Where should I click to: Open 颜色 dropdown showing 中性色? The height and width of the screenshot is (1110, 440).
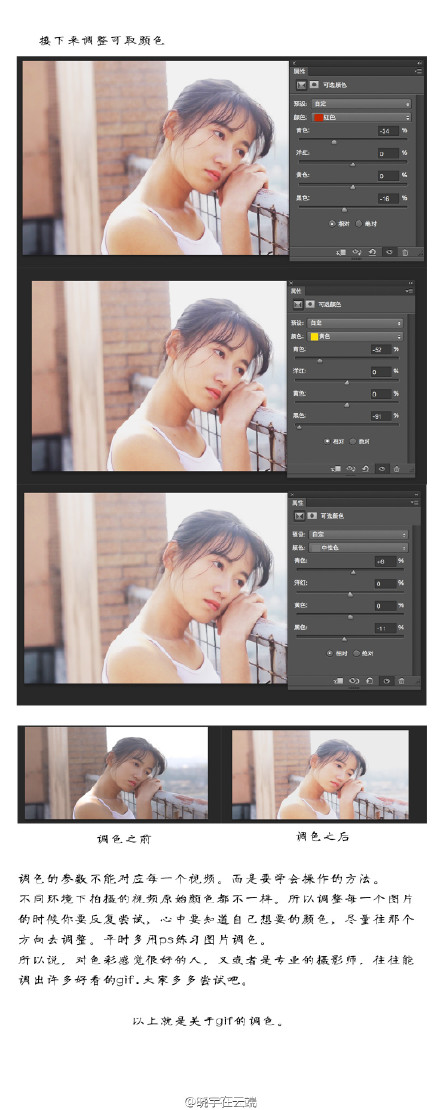[359, 548]
